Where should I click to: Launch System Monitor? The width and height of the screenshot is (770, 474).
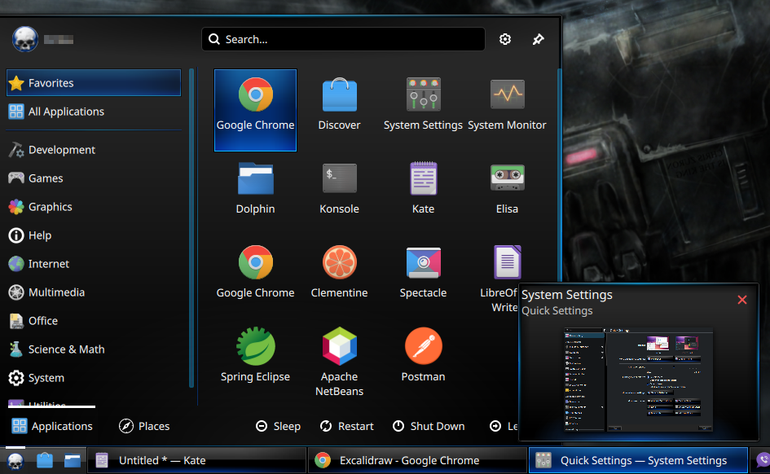(x=507, y=104)
